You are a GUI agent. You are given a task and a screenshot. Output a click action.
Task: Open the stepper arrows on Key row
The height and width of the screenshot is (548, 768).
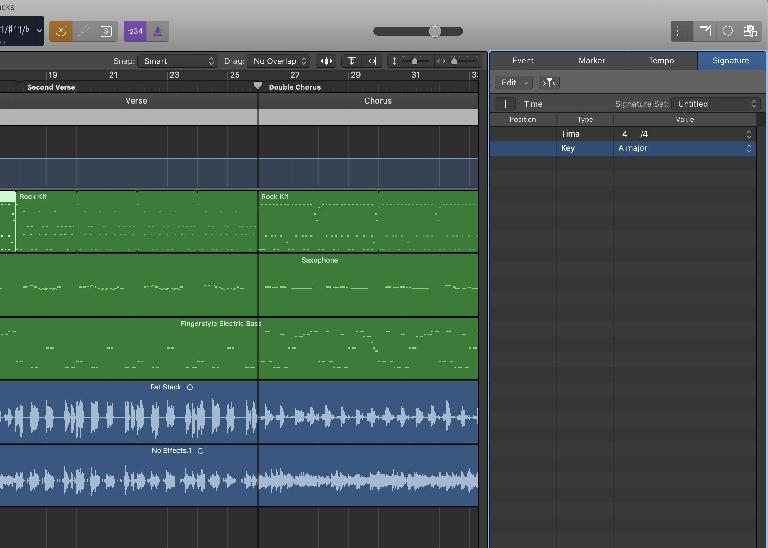[x=748, y=148]
